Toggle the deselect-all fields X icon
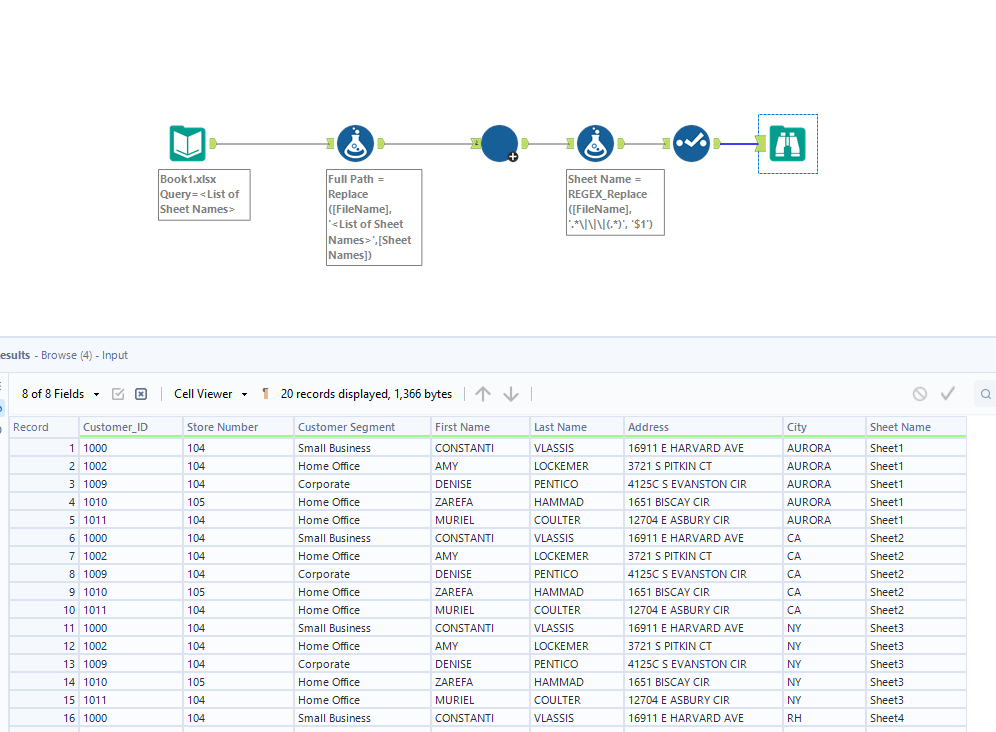This screenshot has width=996, height=732. [x=141, y=394]
